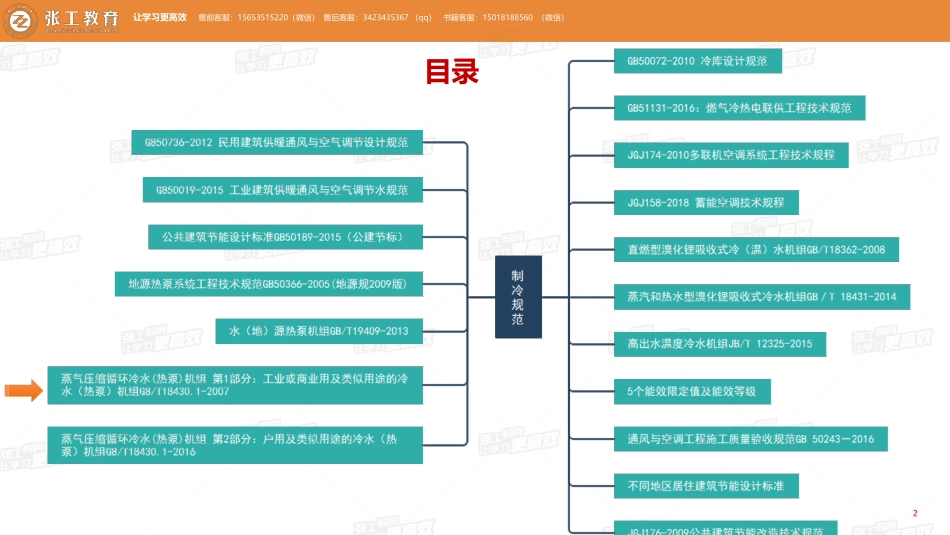Open 蒸气压缩循环冷水机组 第1部分 node

coord(235,385)
